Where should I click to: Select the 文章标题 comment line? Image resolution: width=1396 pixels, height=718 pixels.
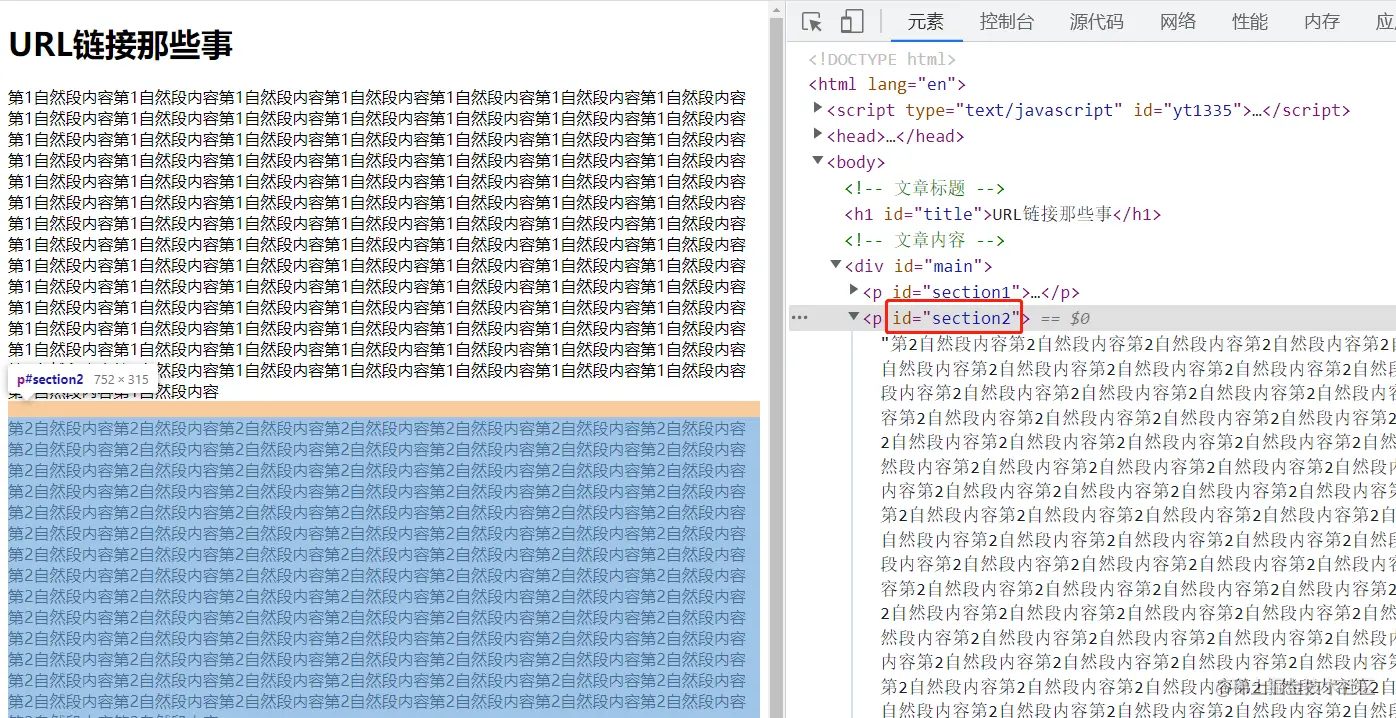click(924, 188)
